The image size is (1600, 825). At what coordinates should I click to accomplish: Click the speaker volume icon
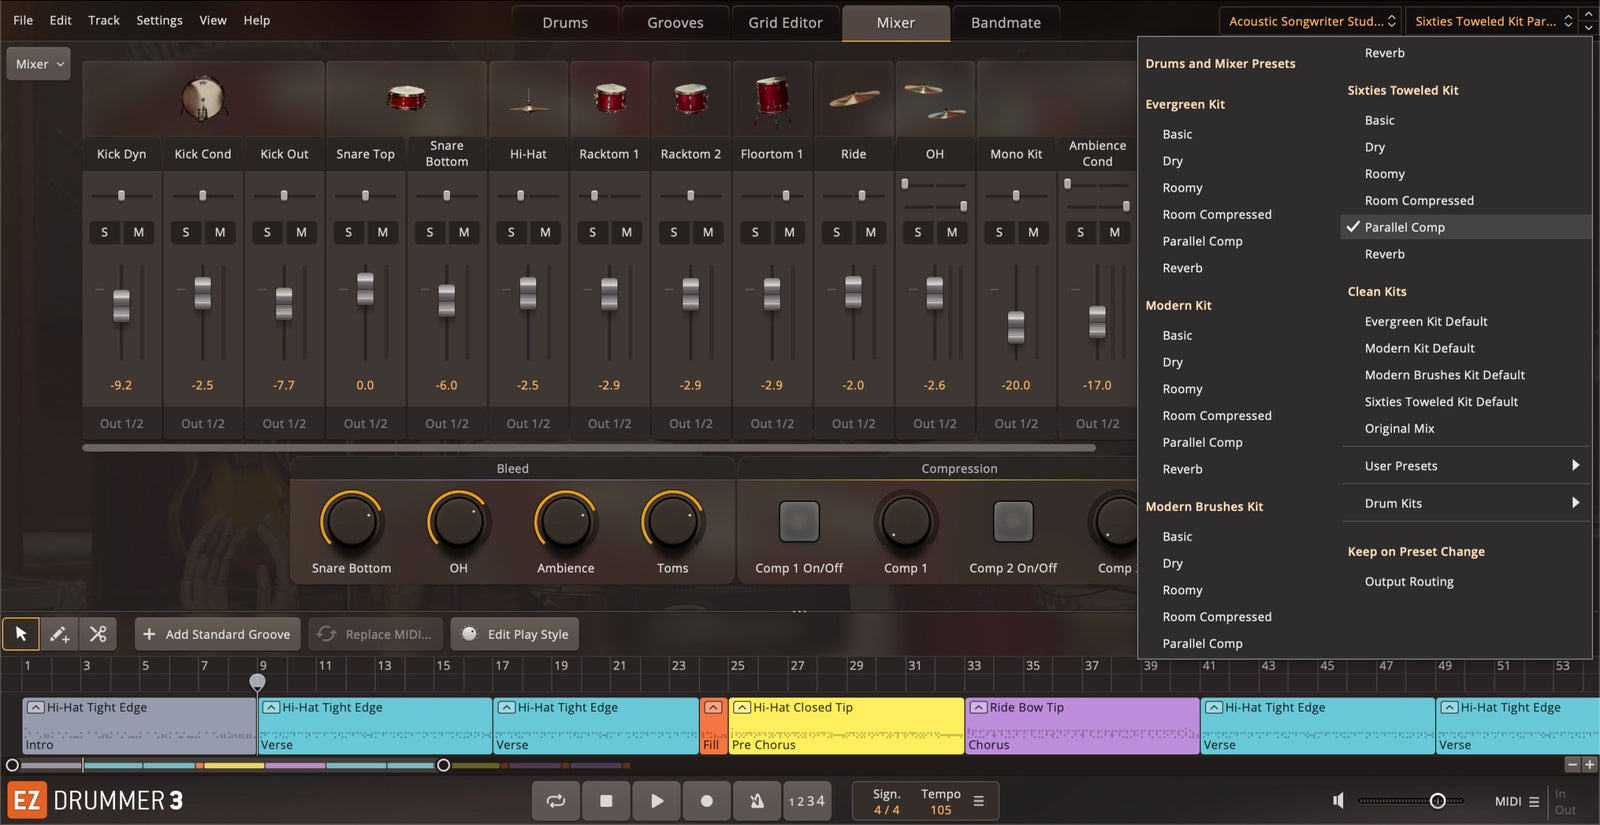1338,801
